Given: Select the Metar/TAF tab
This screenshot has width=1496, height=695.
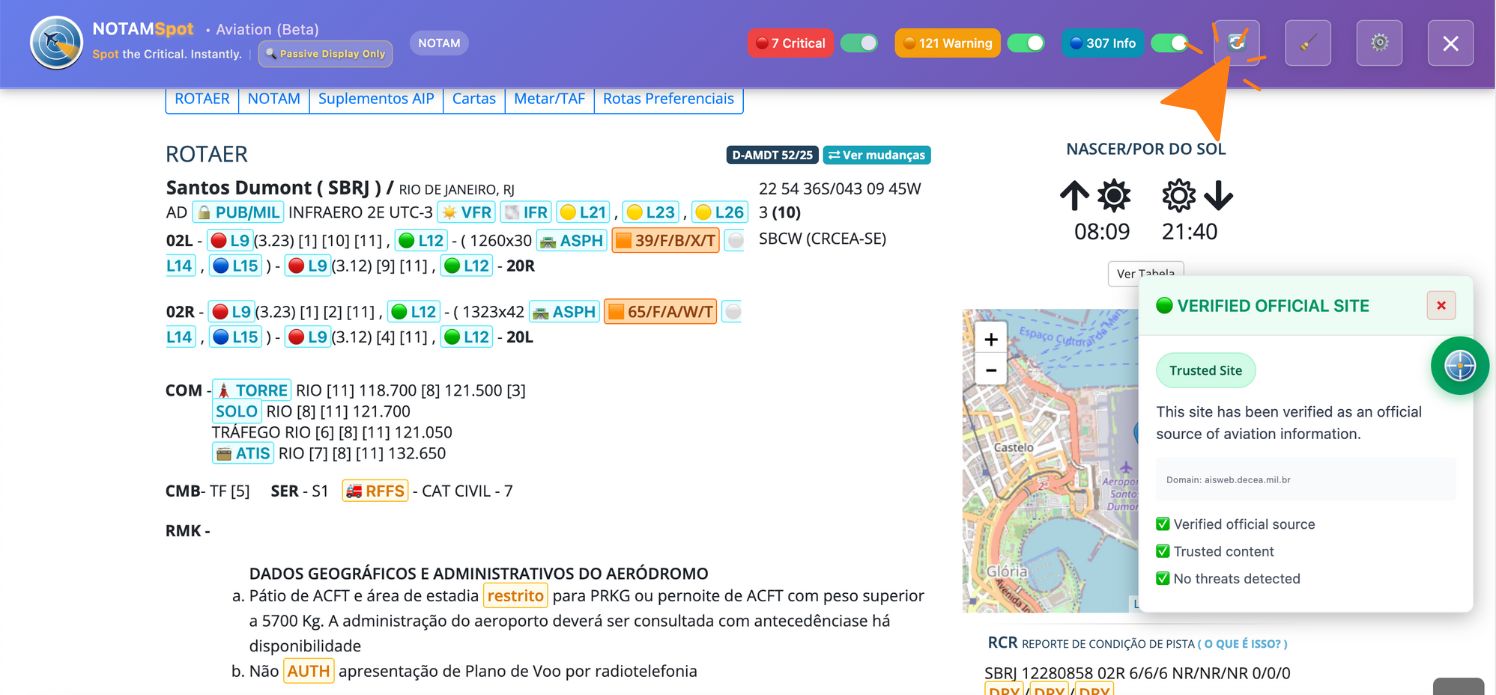Looking at the screenshot, I should [x=549, y=99].
